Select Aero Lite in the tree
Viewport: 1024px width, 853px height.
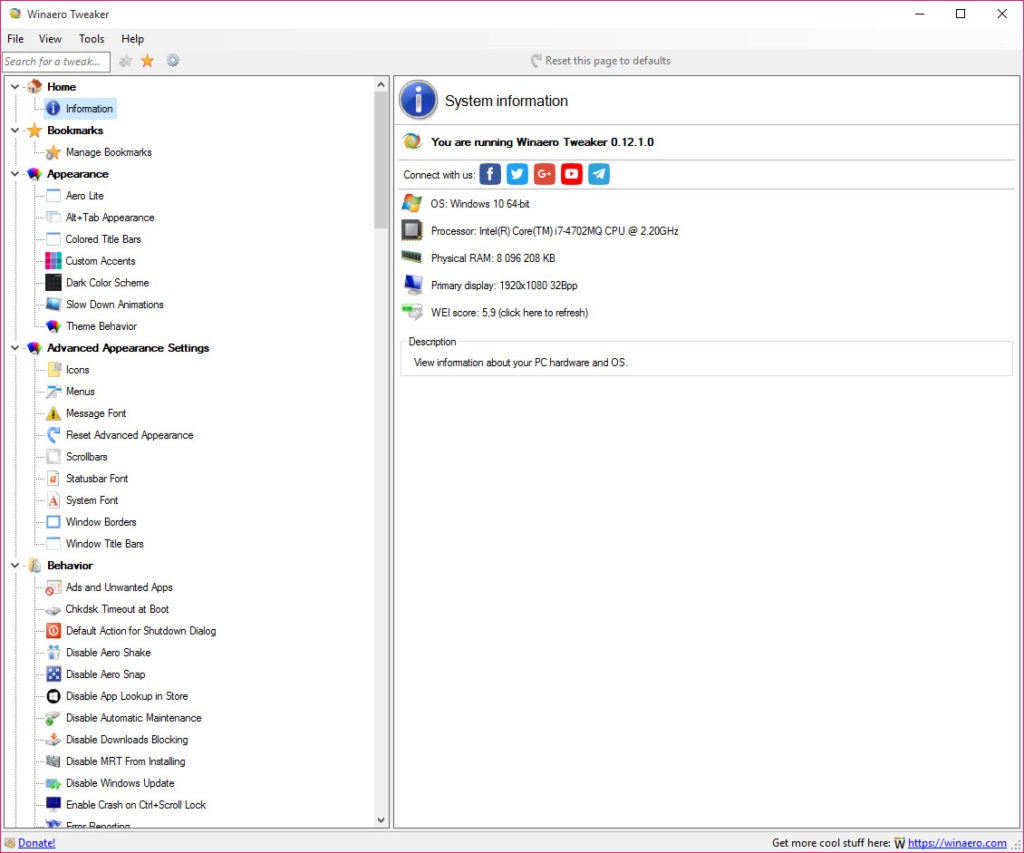85,196
